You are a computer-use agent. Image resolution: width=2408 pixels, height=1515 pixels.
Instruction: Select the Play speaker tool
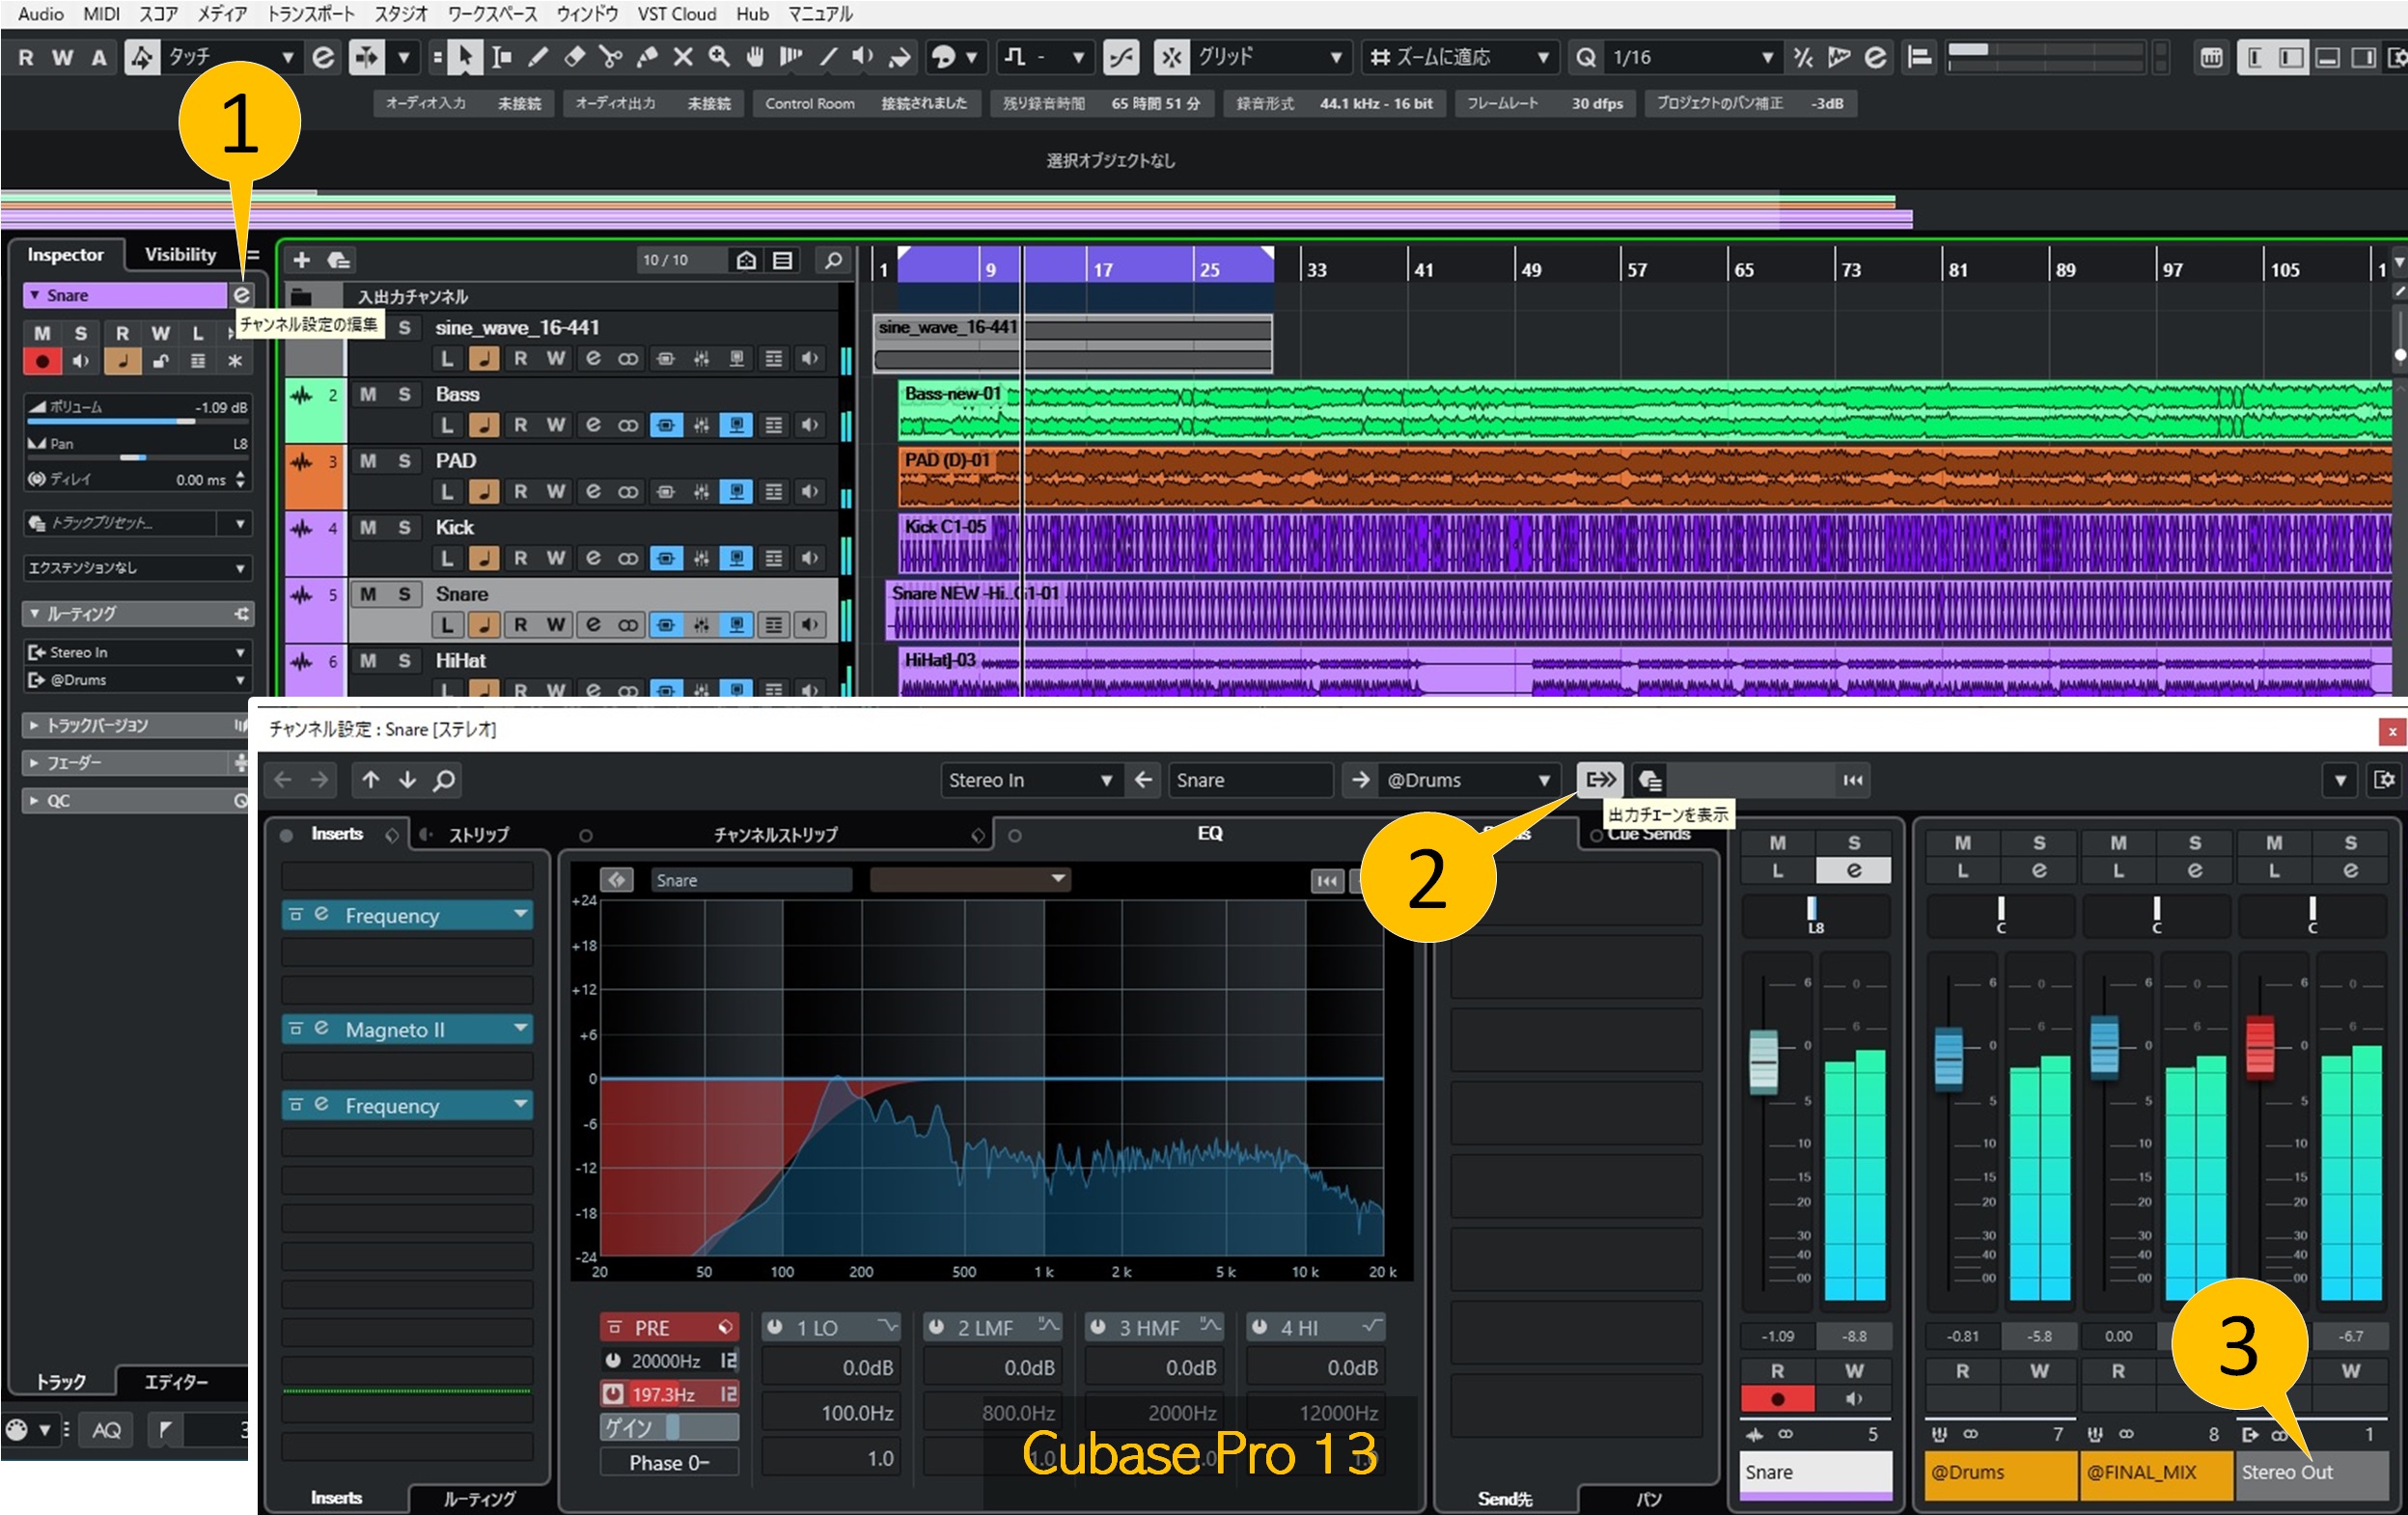point(863,57)
